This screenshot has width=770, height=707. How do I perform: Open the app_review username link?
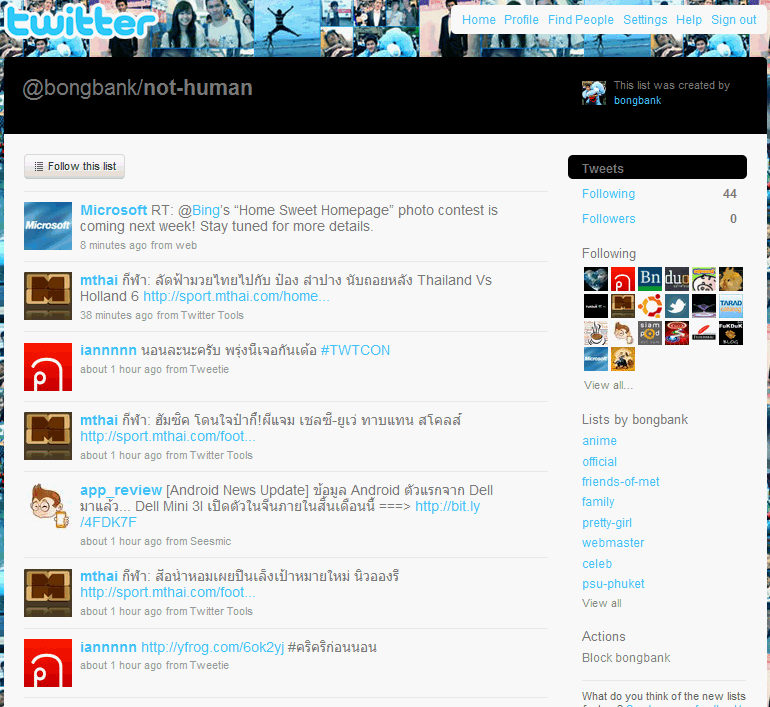(x=121, y=490)
